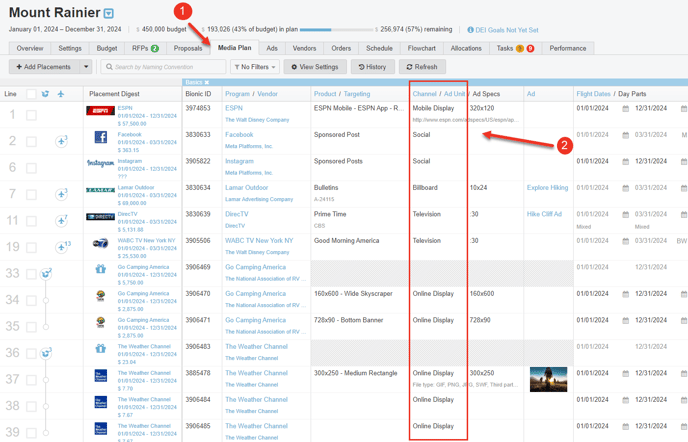The height and width of the screenshot is (442, 688).
Task: Tick the checkbox on line 19
Action: (31, 248)
